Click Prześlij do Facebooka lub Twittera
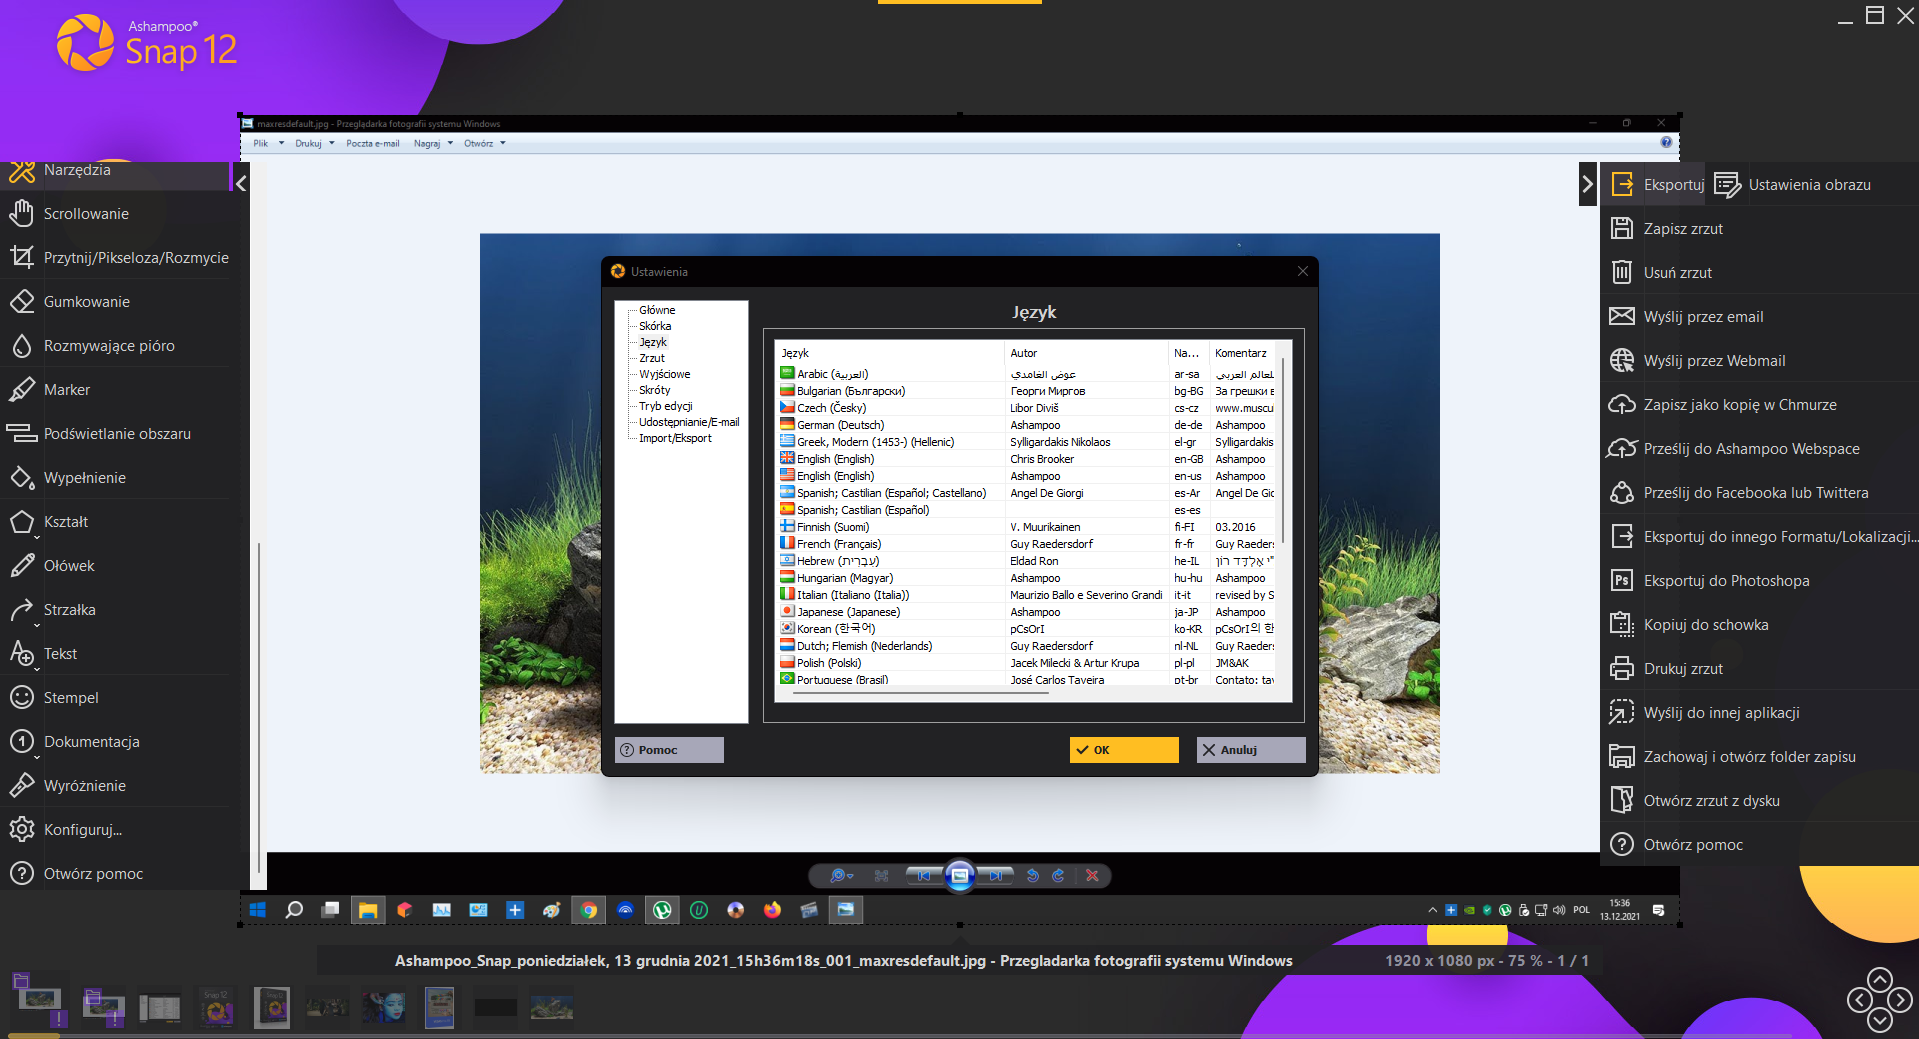Viewport: 1919px width, 1039px height. [1760, 493]
